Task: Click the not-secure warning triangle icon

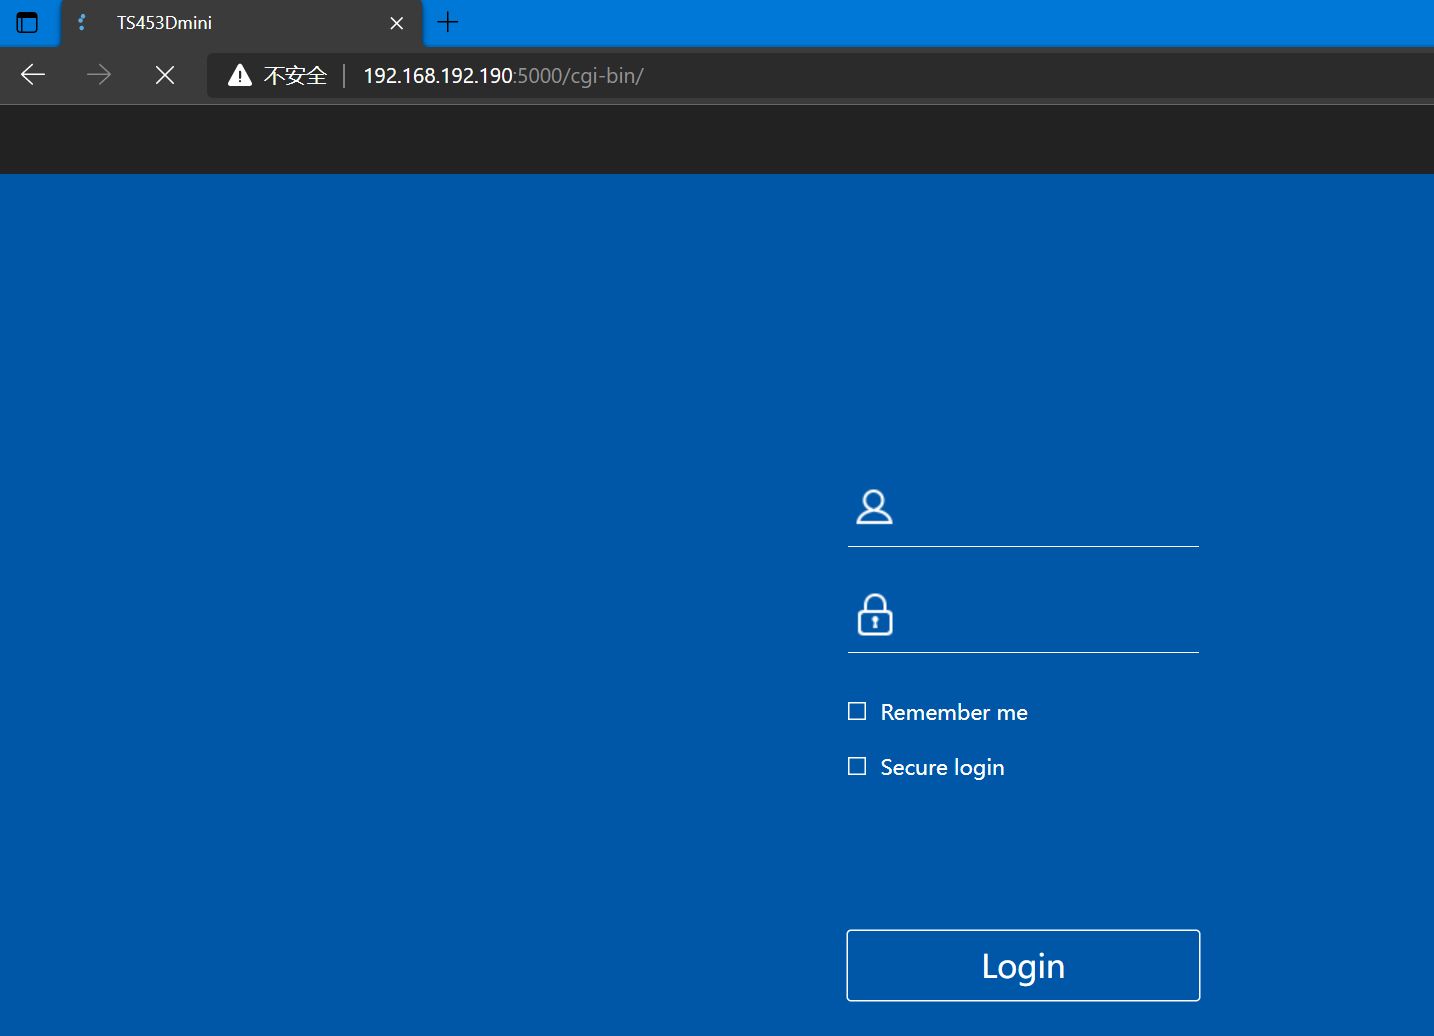Action: (x=240, y=75)
